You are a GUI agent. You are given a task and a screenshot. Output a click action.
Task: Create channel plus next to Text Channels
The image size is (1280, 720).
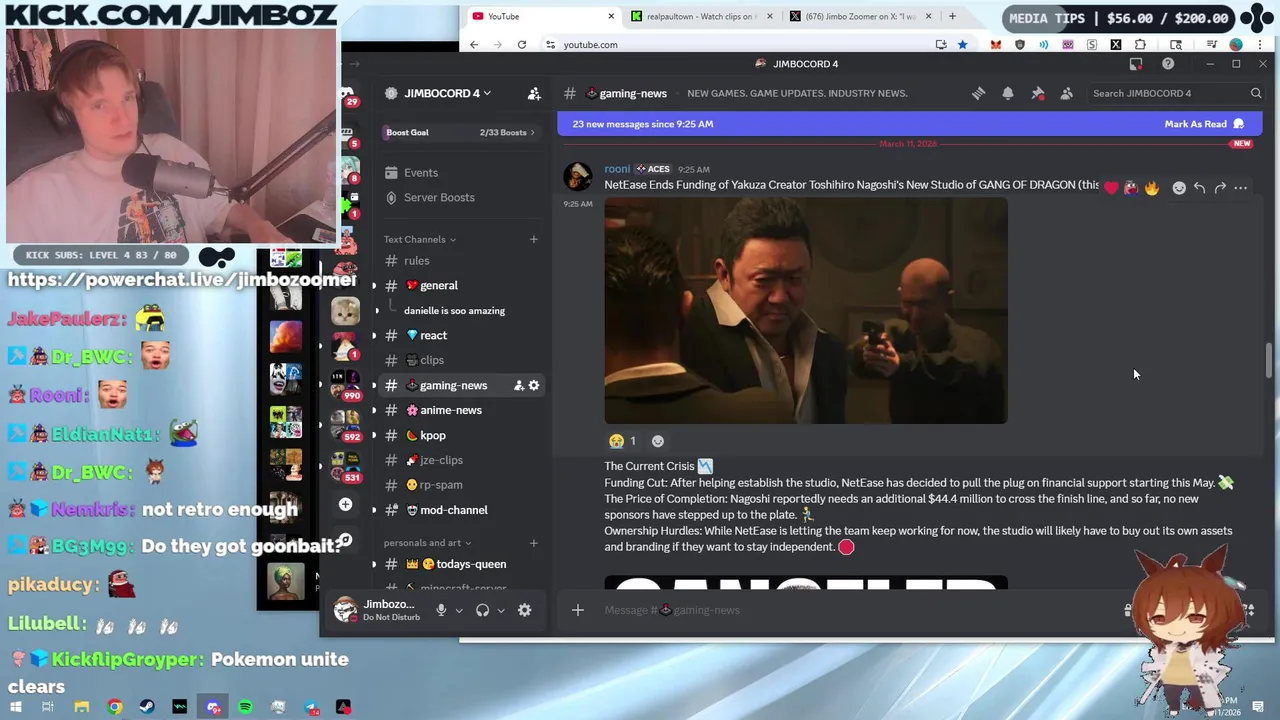coord(534,239)
